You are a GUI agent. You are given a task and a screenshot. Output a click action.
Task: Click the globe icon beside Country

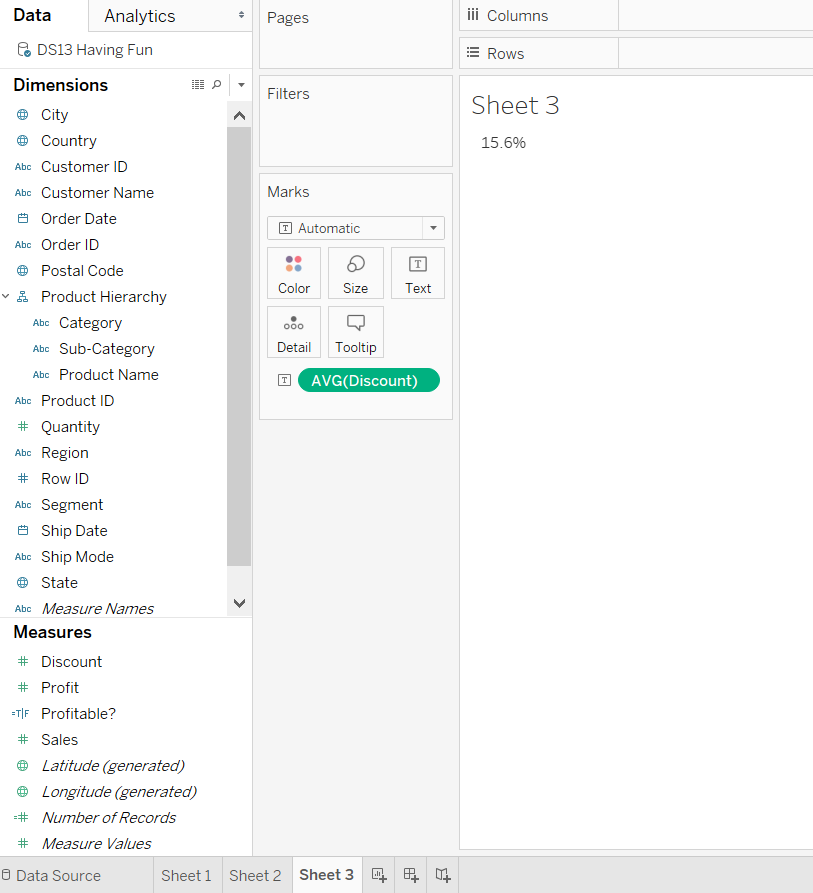(x=23, y=141)
